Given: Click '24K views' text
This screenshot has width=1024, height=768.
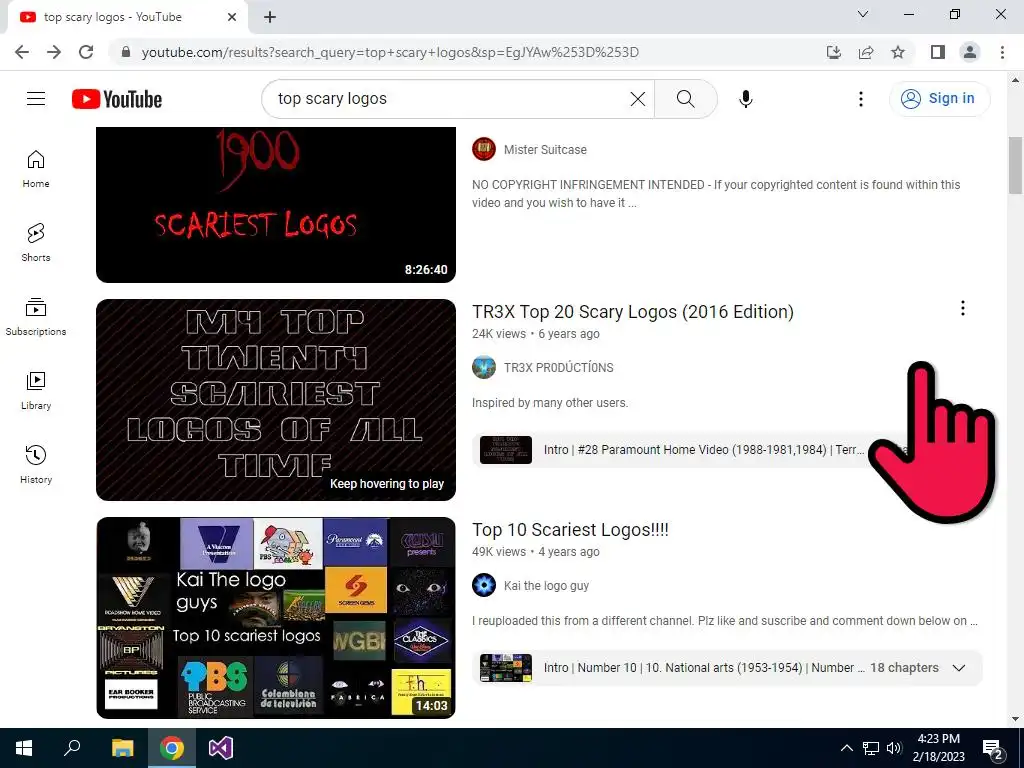Looking at the screenshot, I should click(x=499, y=334).
